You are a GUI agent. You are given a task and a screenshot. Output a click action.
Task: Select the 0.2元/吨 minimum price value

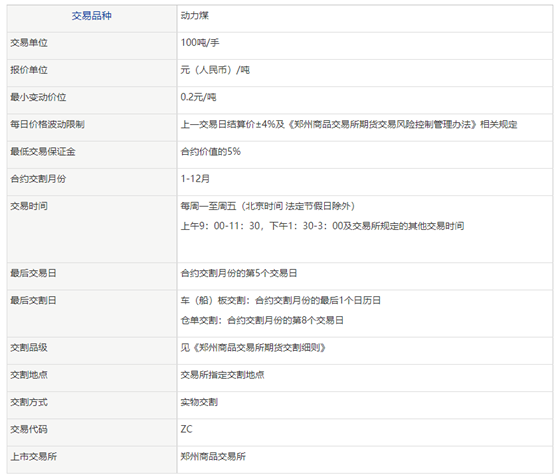[198, 97]
